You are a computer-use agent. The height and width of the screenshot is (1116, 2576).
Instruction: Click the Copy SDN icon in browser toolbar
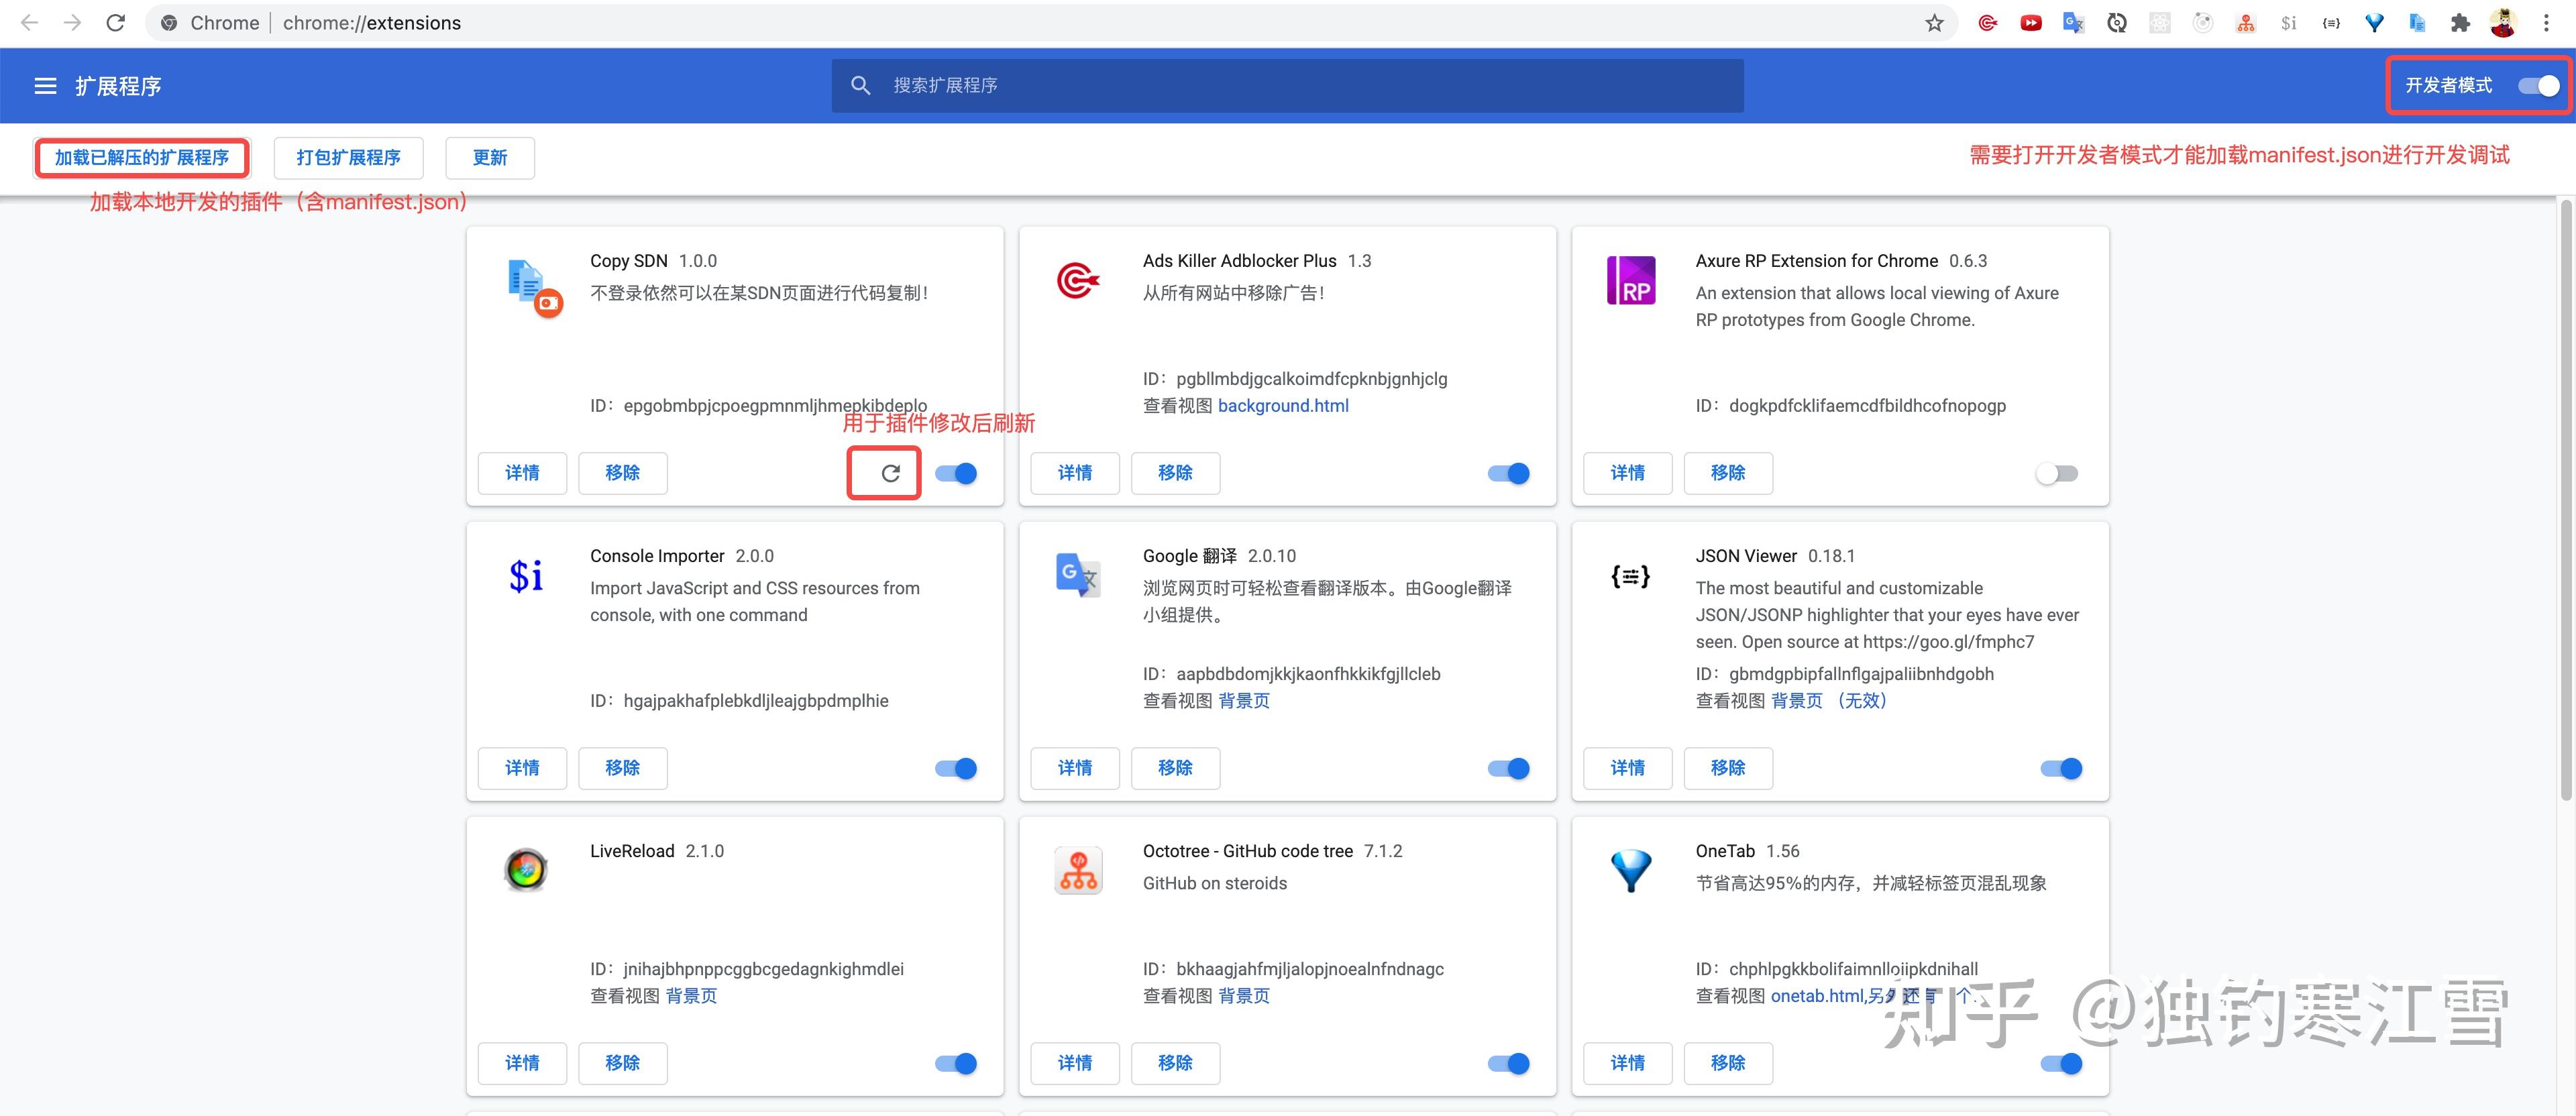(2417, 23)
